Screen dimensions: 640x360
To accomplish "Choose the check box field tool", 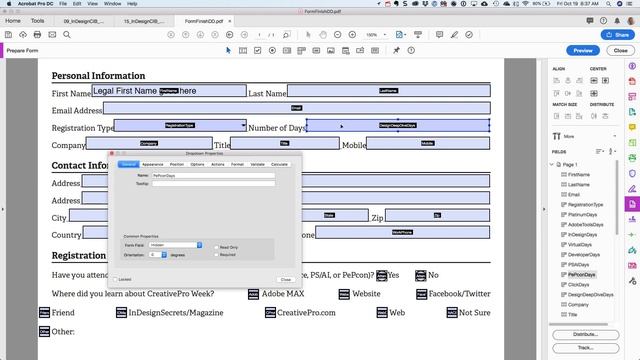I will coord(258,51).
